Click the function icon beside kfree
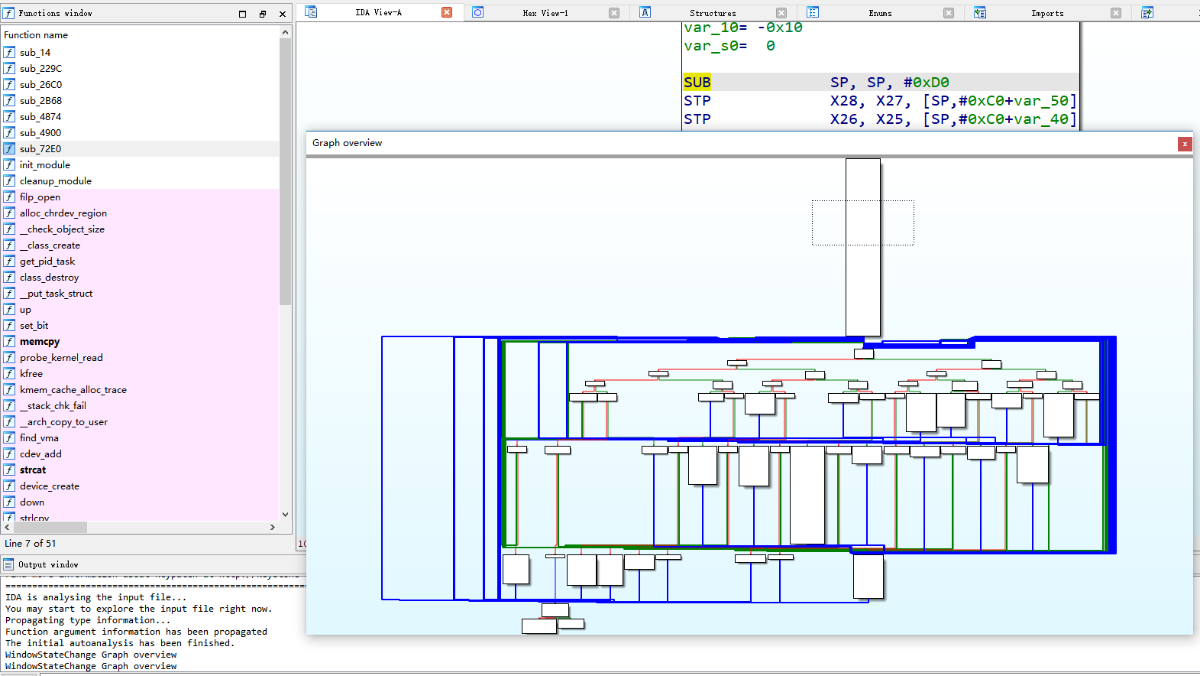 click(9, 374)
